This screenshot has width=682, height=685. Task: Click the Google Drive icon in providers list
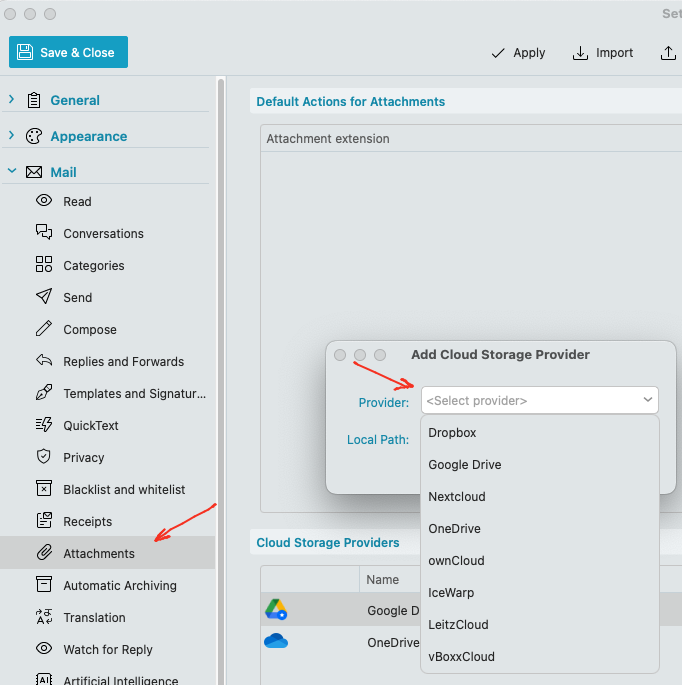[276, 610]
